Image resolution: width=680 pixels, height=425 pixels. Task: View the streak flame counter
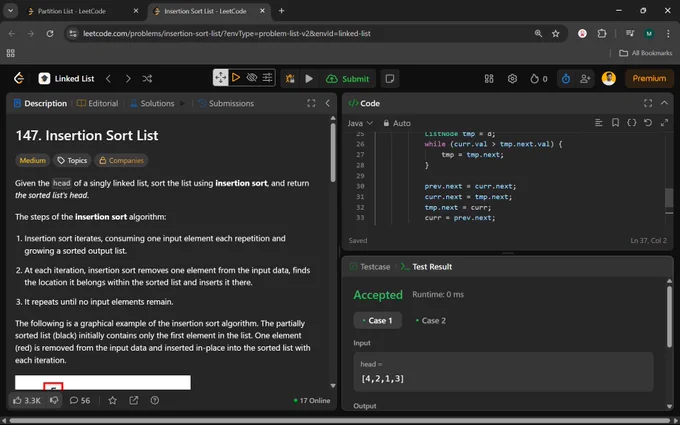click(x=539, y=78)
